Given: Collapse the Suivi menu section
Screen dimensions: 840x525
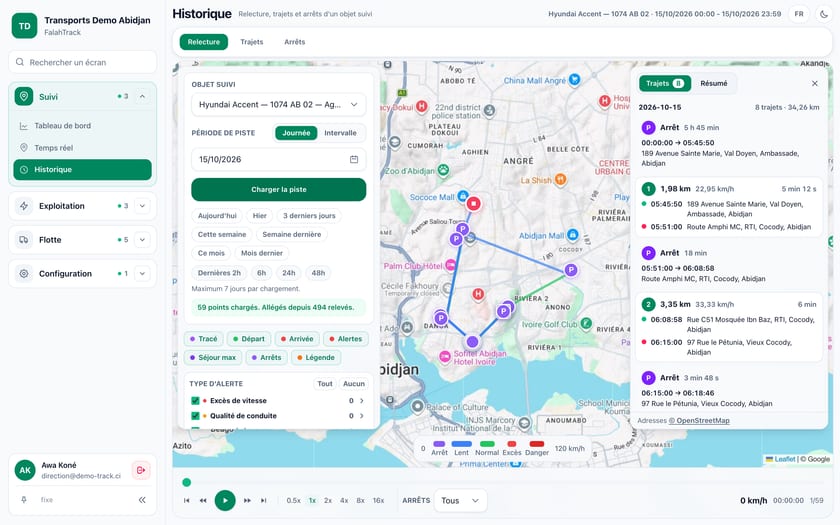Looking at the screenshot, I should [x=142, y=96].
